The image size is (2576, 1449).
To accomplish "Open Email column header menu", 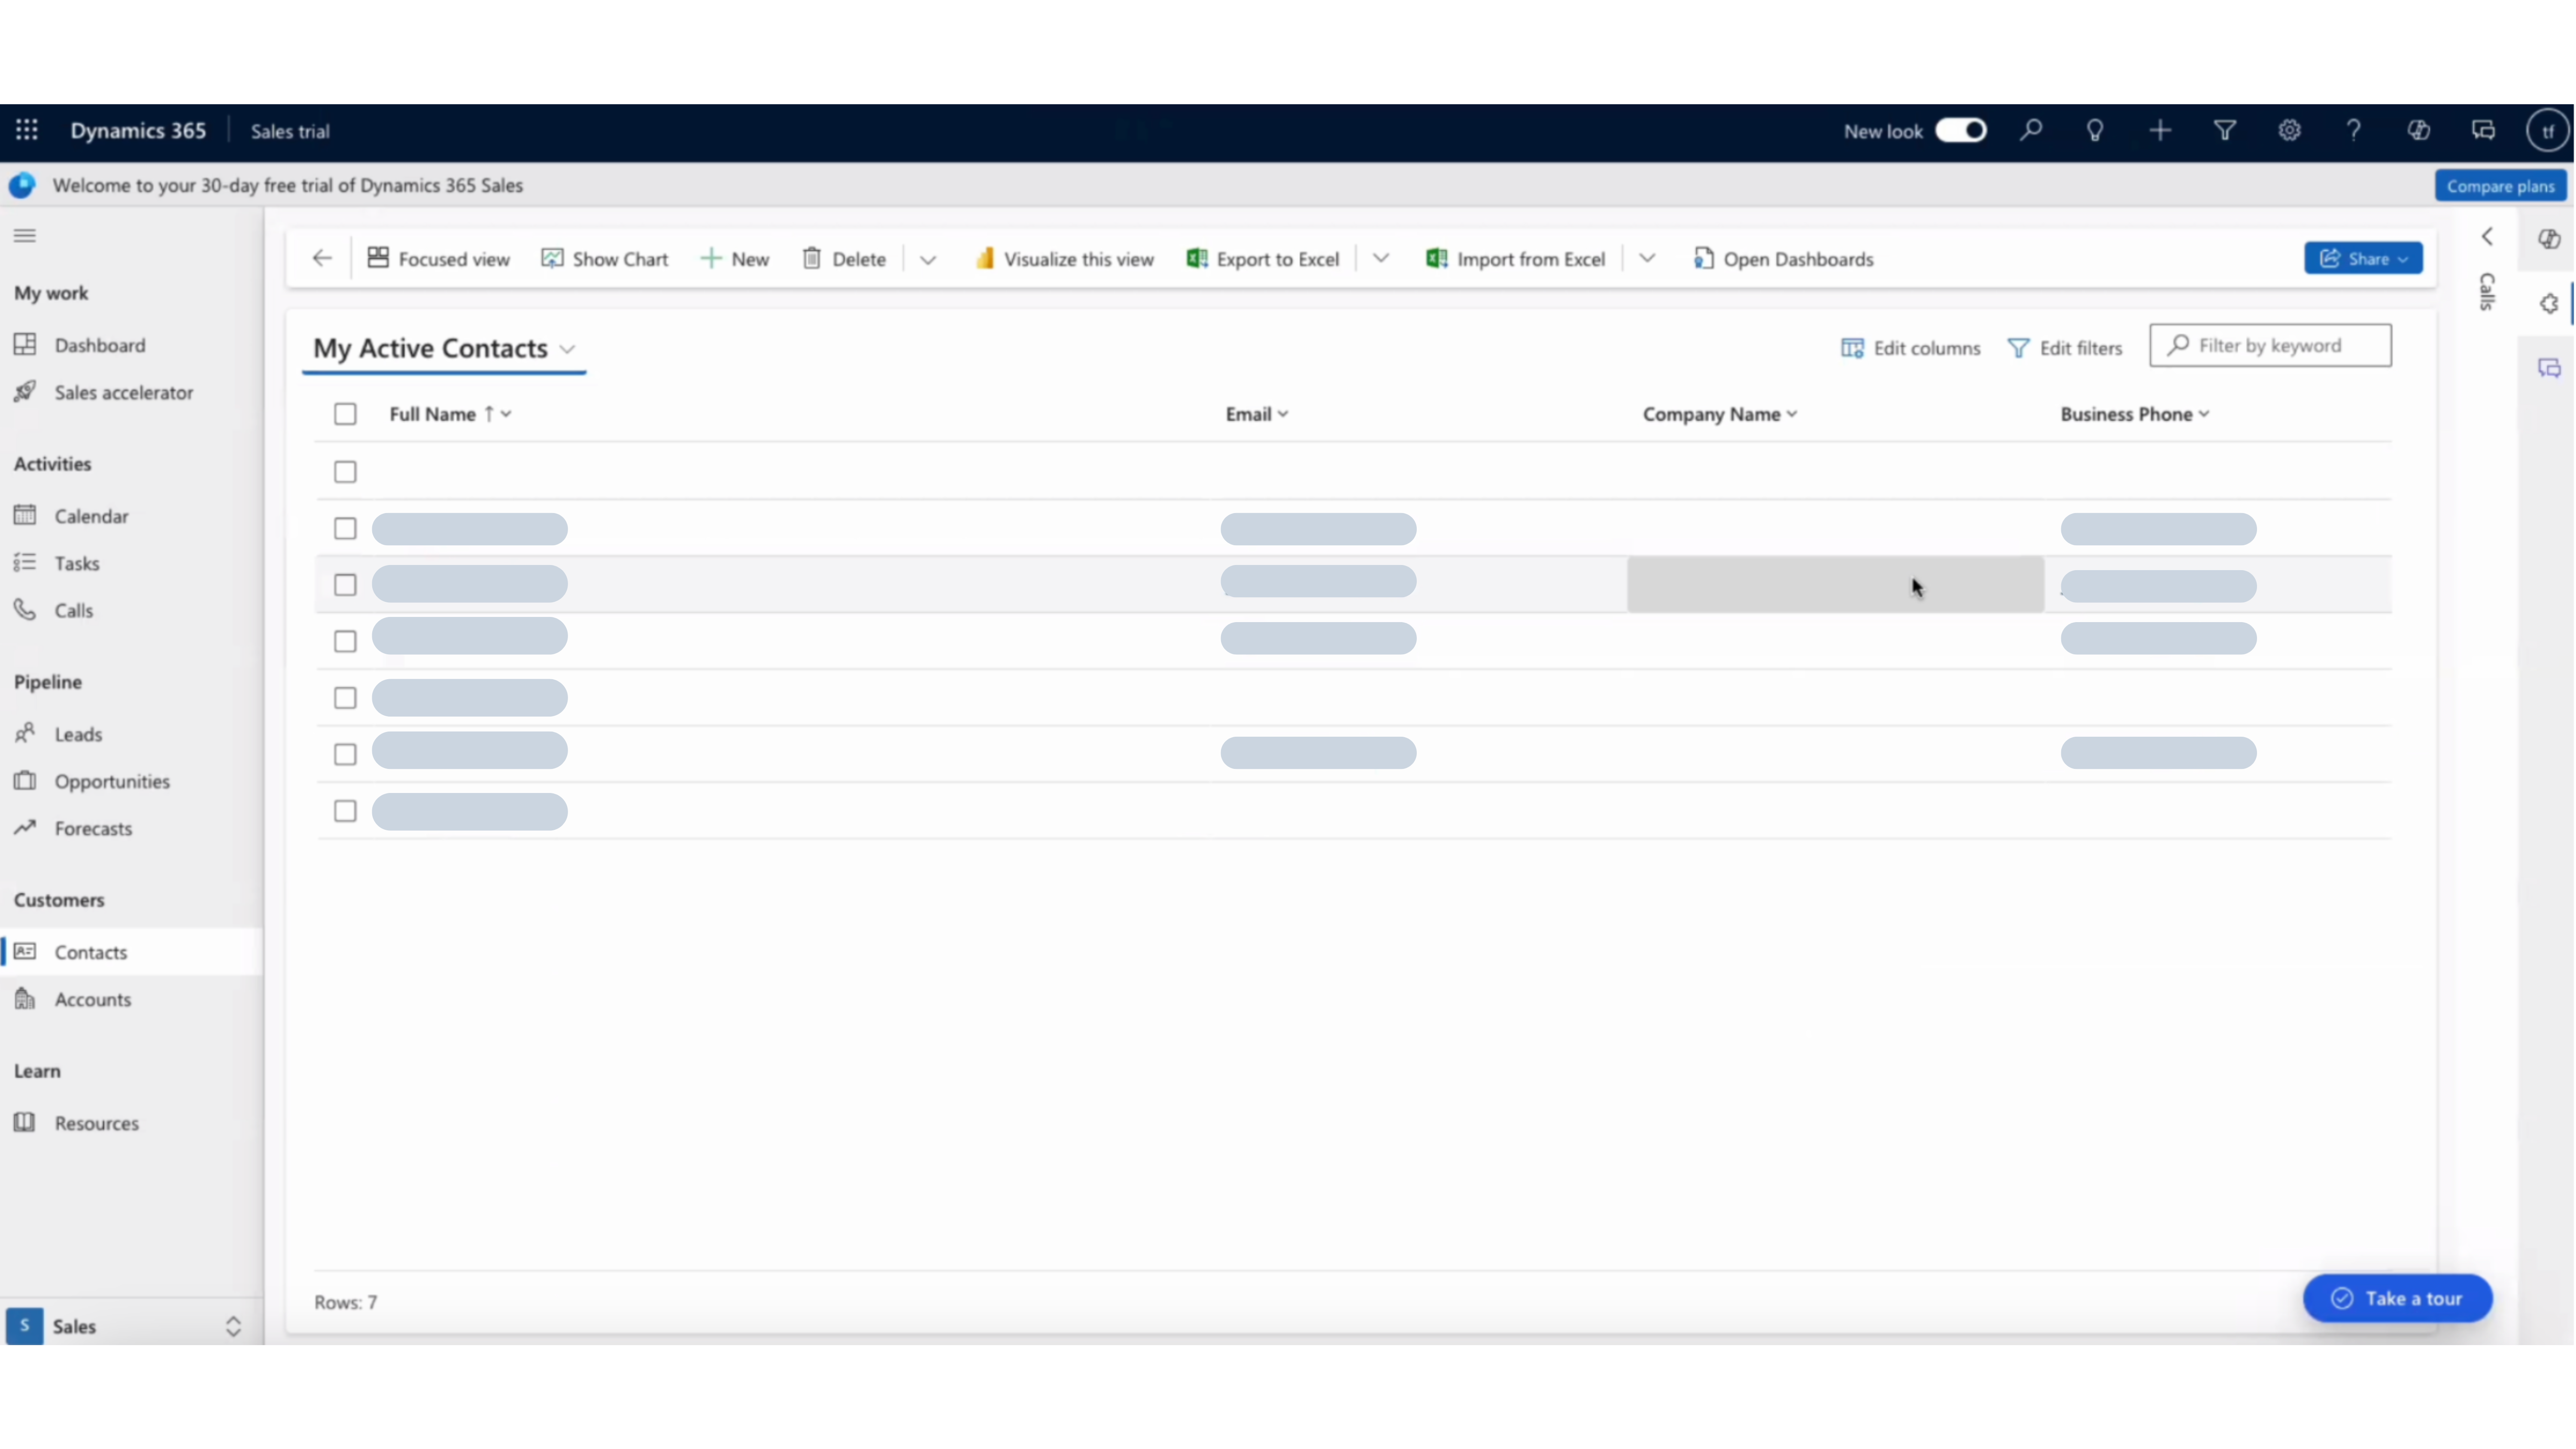I will (1257, 414).
